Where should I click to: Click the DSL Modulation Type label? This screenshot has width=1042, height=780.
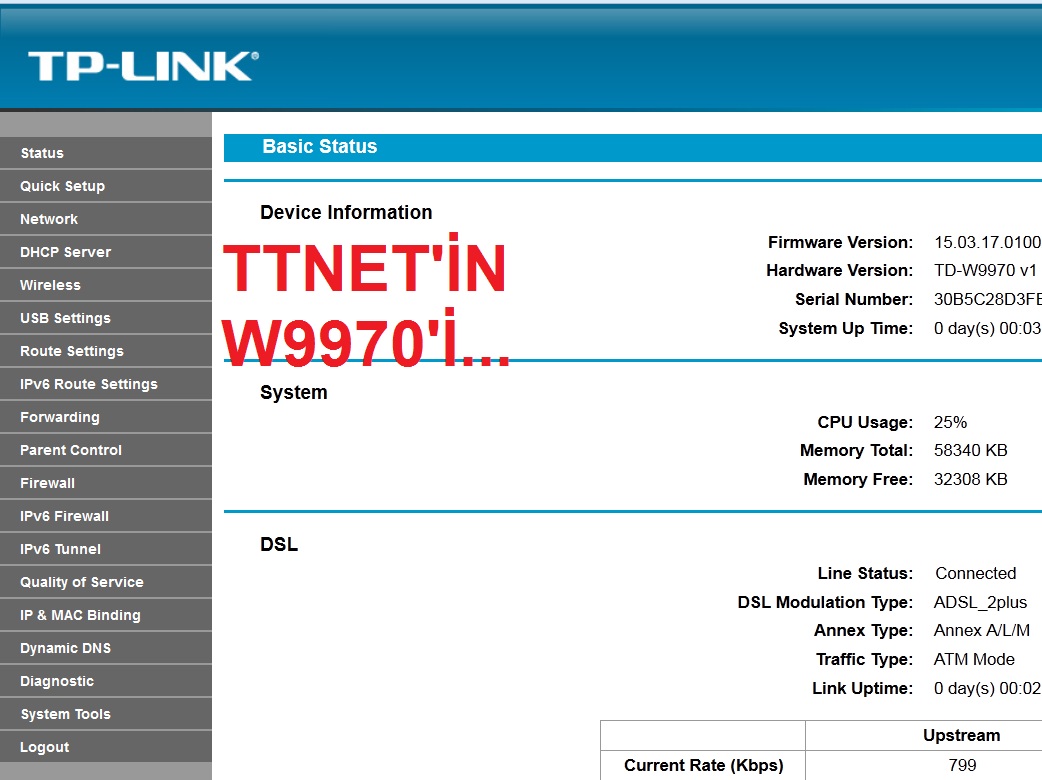click(x=825, y=602)
